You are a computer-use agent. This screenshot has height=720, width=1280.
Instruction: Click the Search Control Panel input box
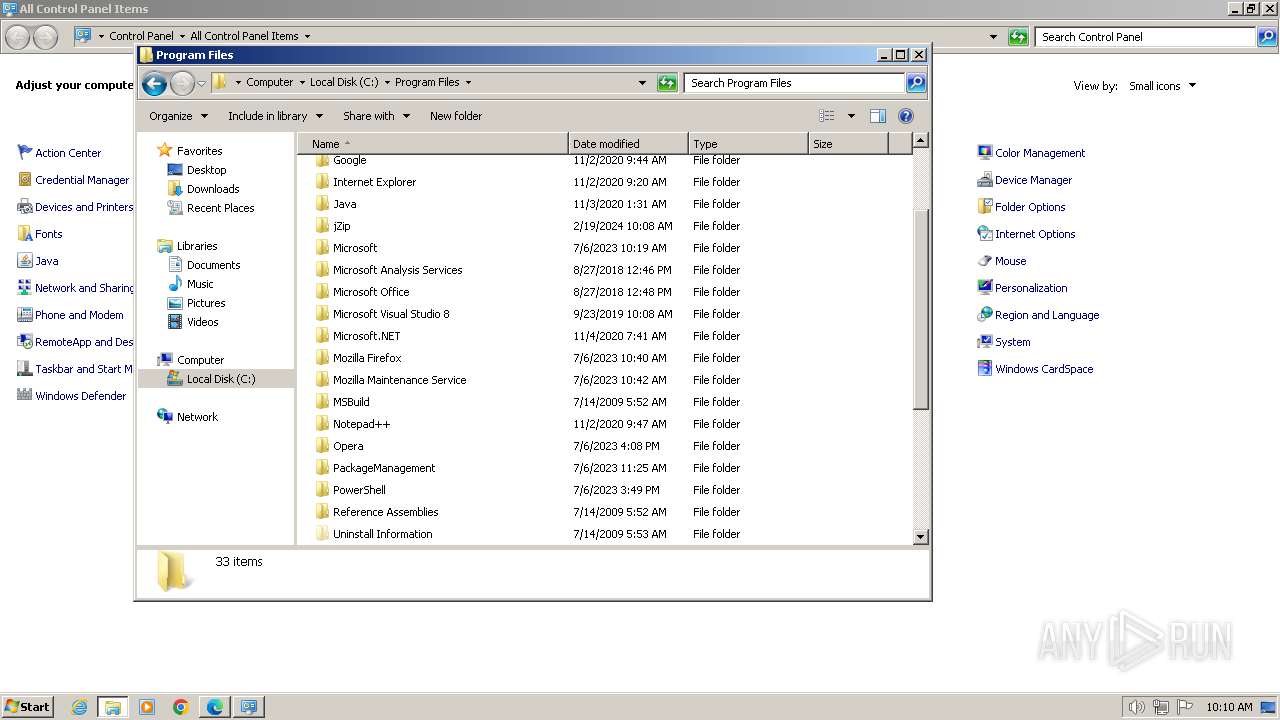click(1145, 37)
